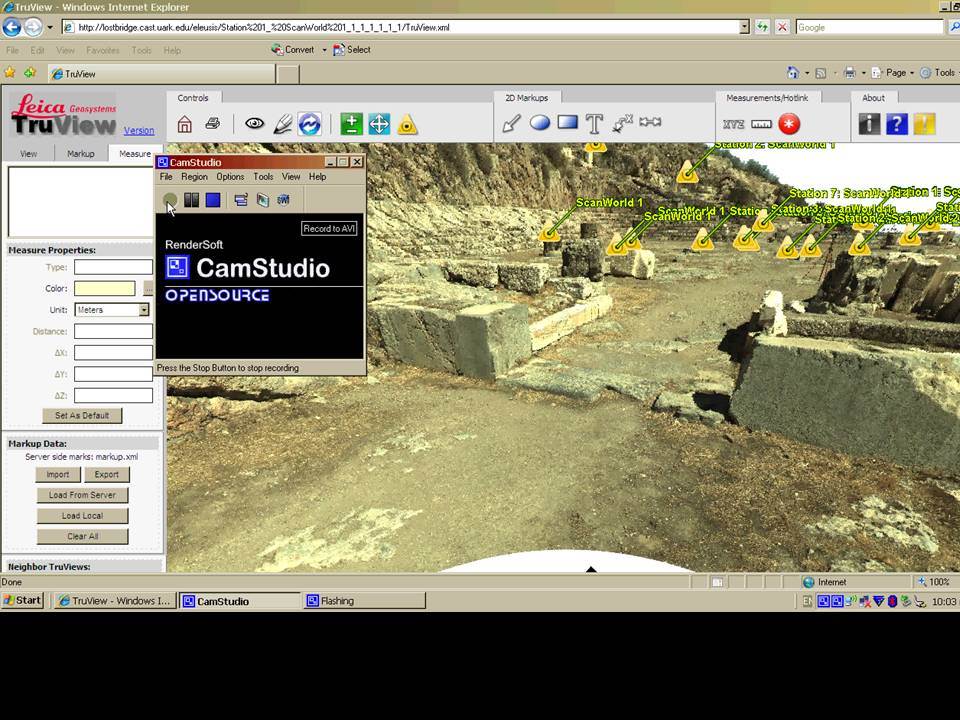Screen dimensions: 960x720
Task: Select the 2D arrow markup tool
Action: pos(511,124)
